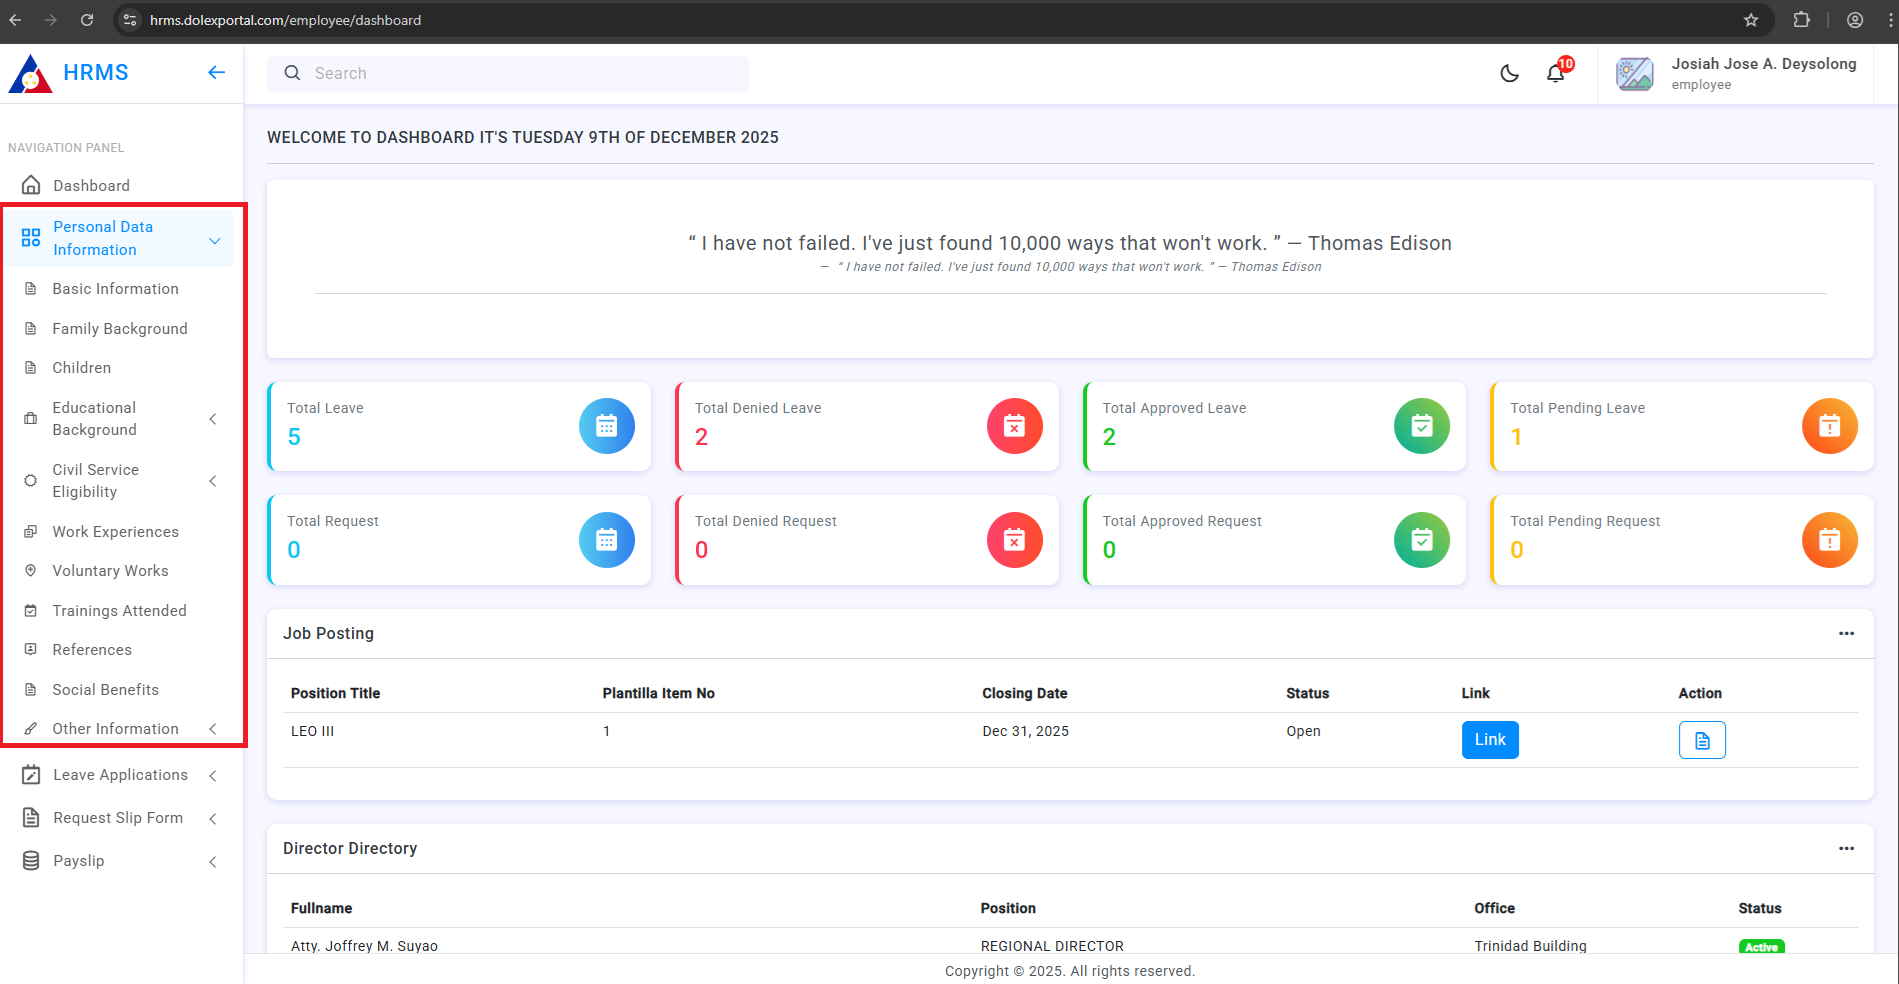This screenshot has height=984, width=1899.
Task: Open the LEO III job document icon
Action: coord(1701,740)
